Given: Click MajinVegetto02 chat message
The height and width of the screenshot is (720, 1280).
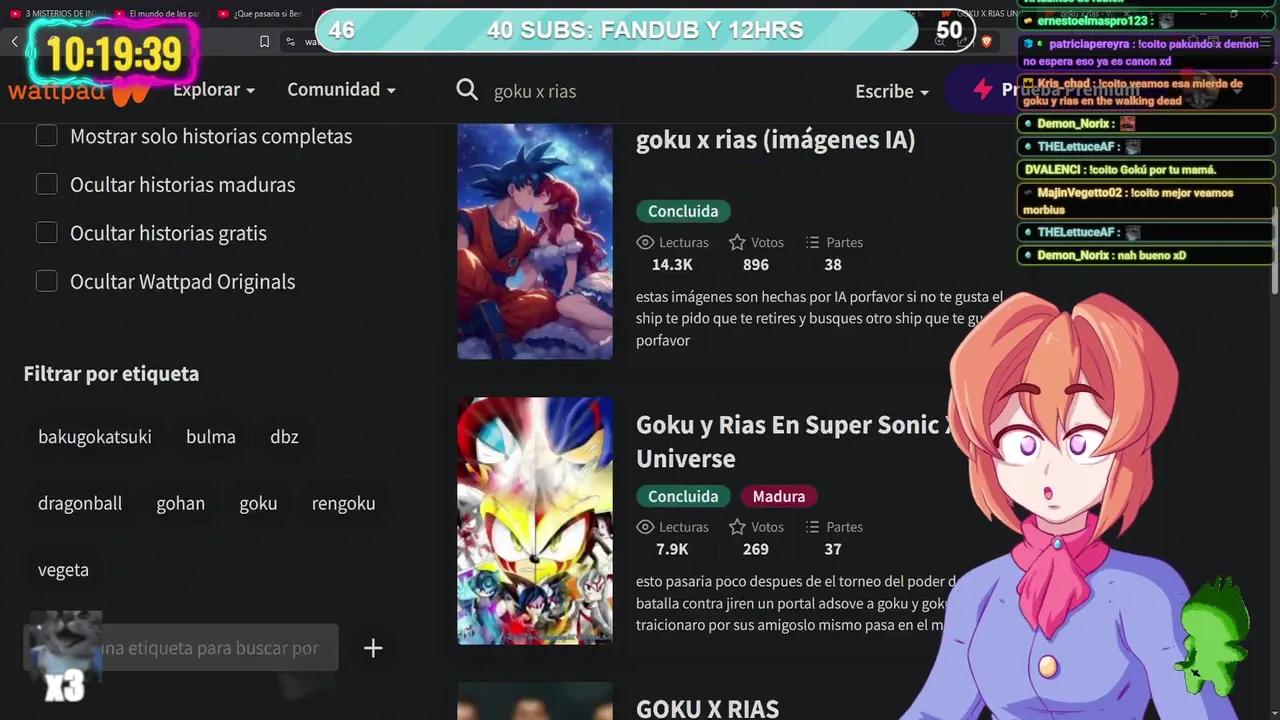Looking at the screenshot, I should coord(1146,201).
